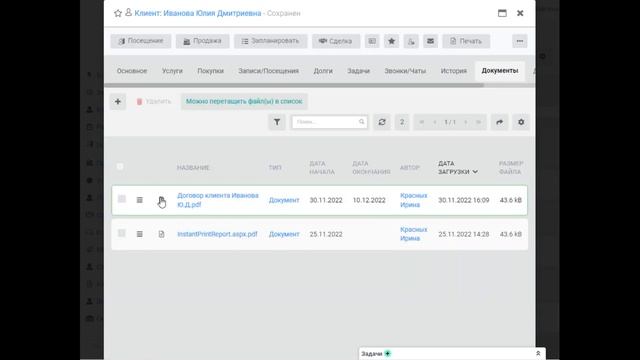Open the Записи/Посещения tab
The image size is (640, 360).
(x=269, y=71)
